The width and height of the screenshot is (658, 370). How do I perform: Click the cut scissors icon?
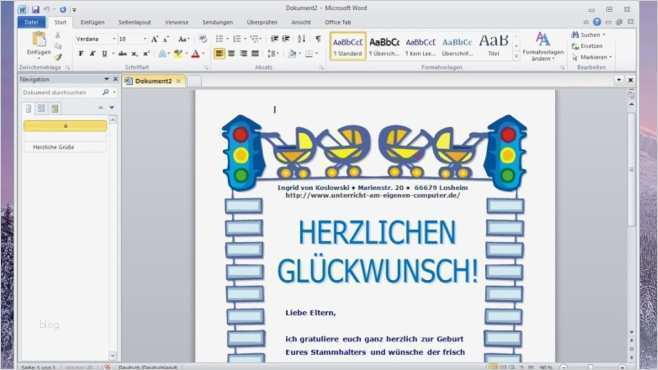[58, 36]
